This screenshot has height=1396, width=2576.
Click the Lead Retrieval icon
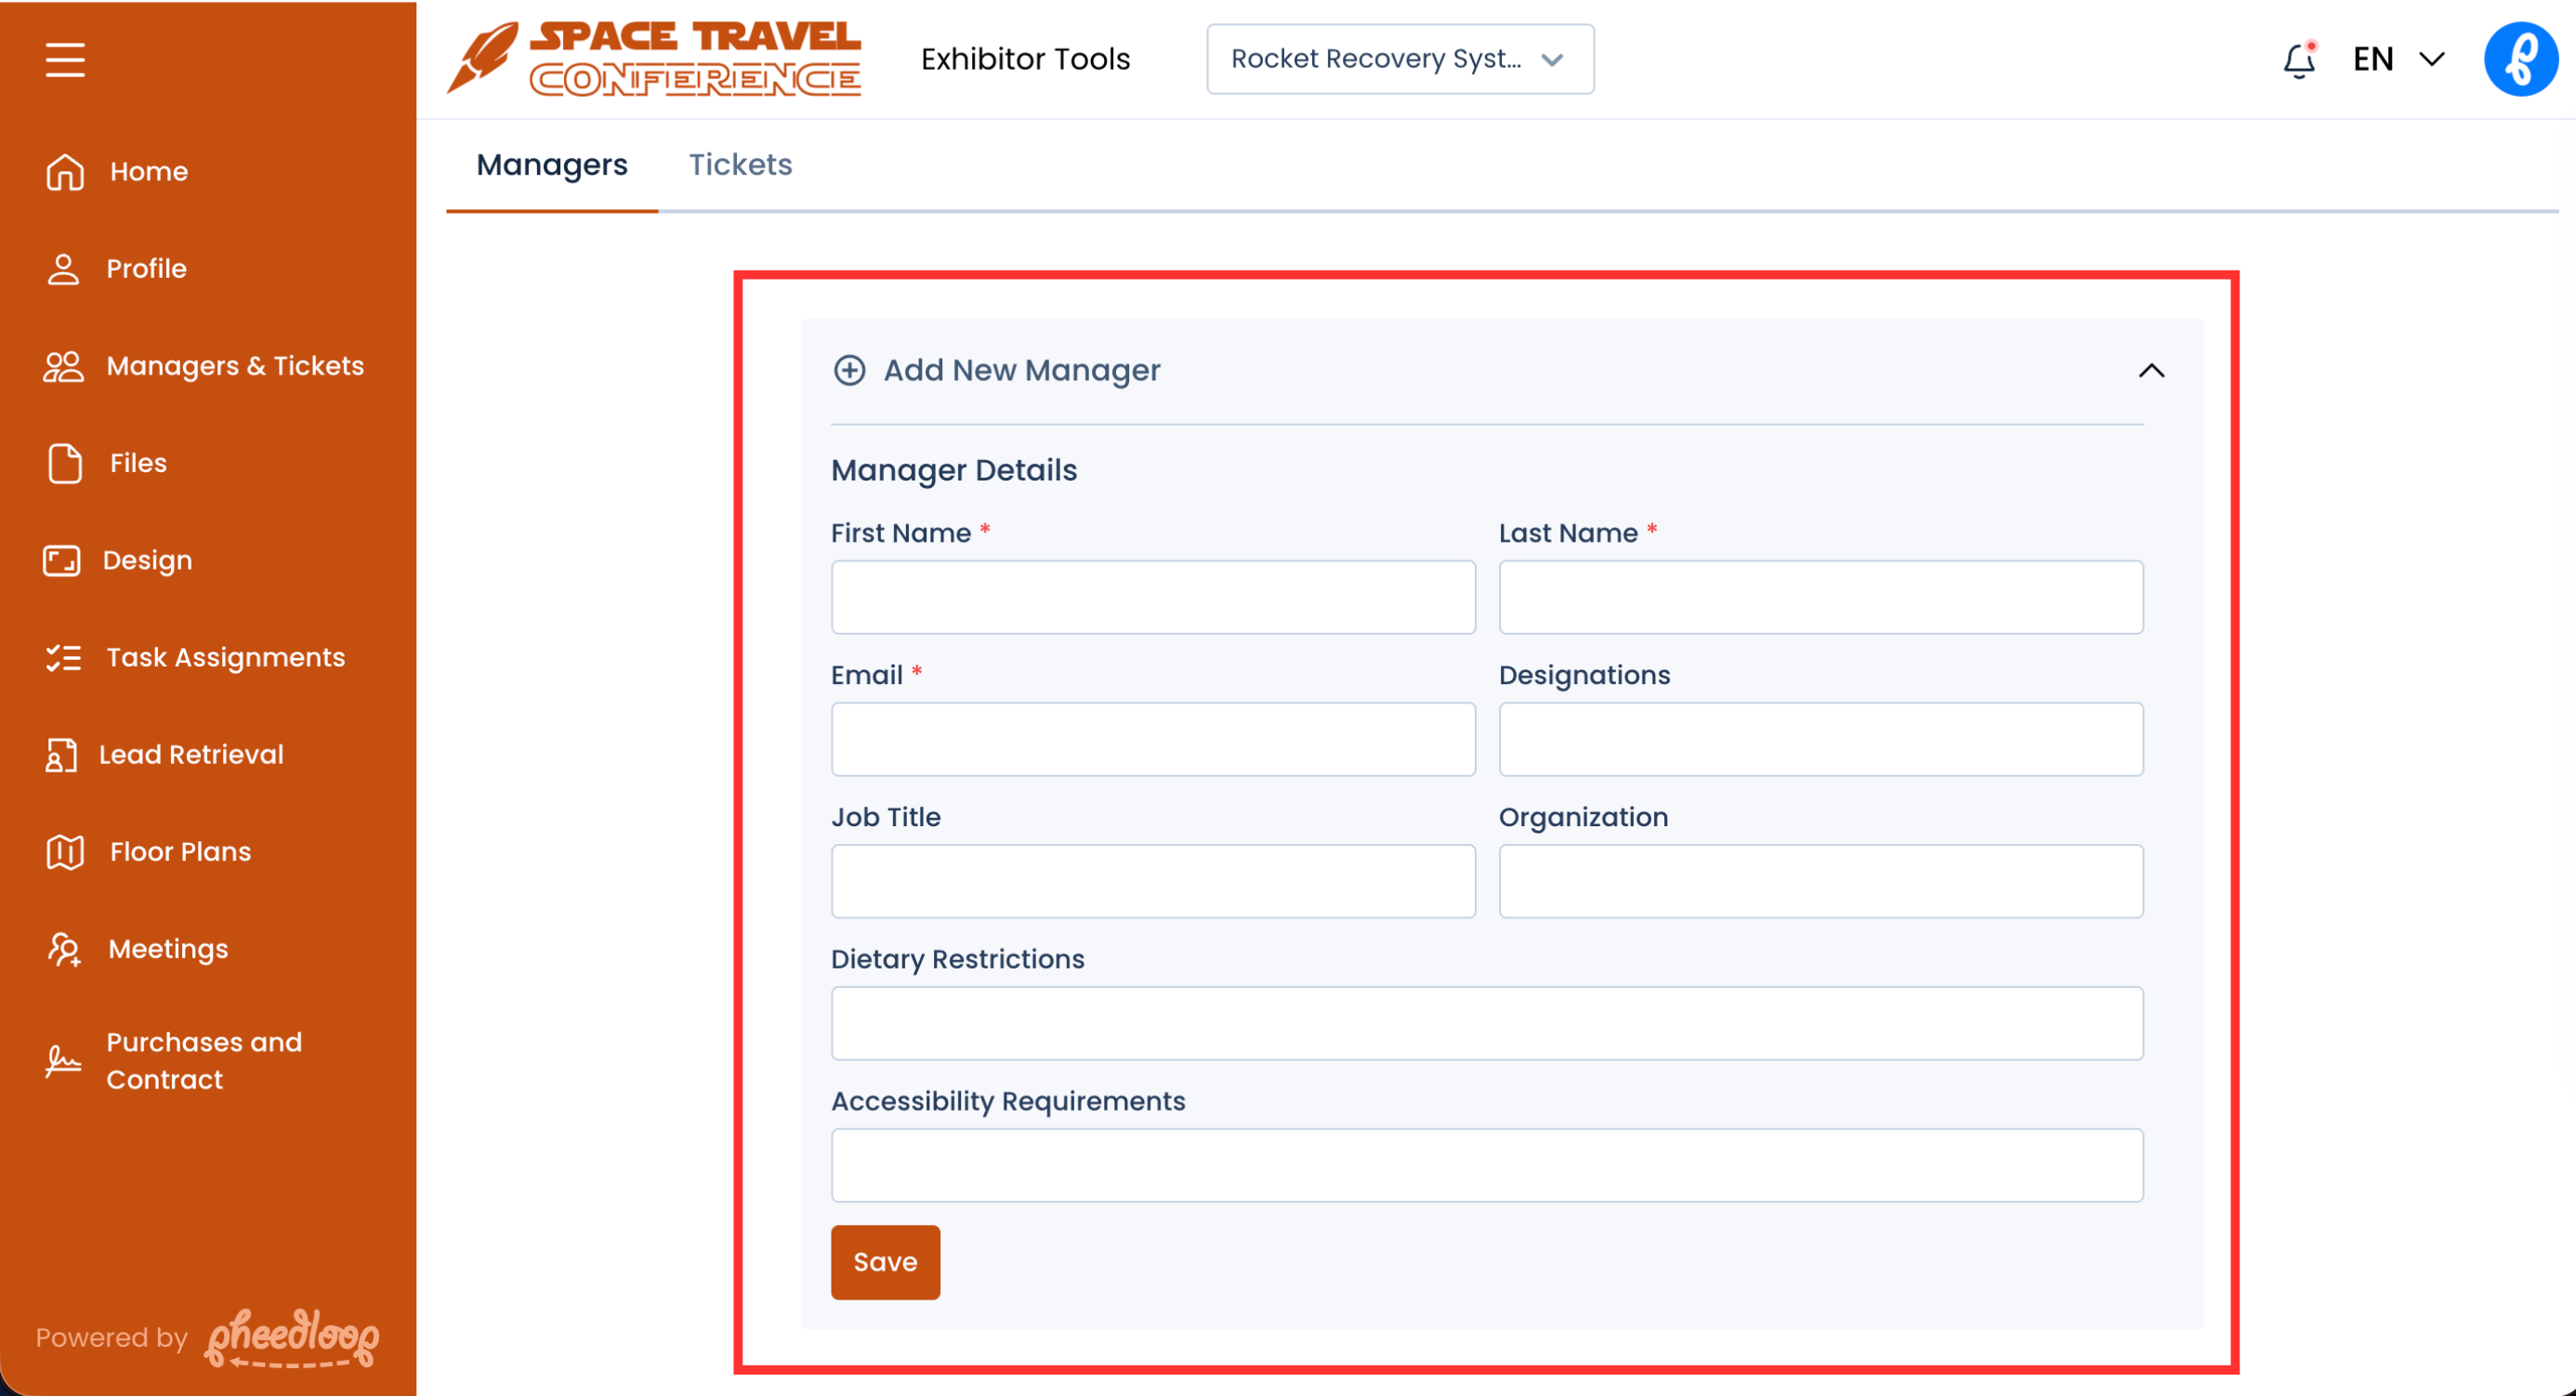click(x=61, y=755)
